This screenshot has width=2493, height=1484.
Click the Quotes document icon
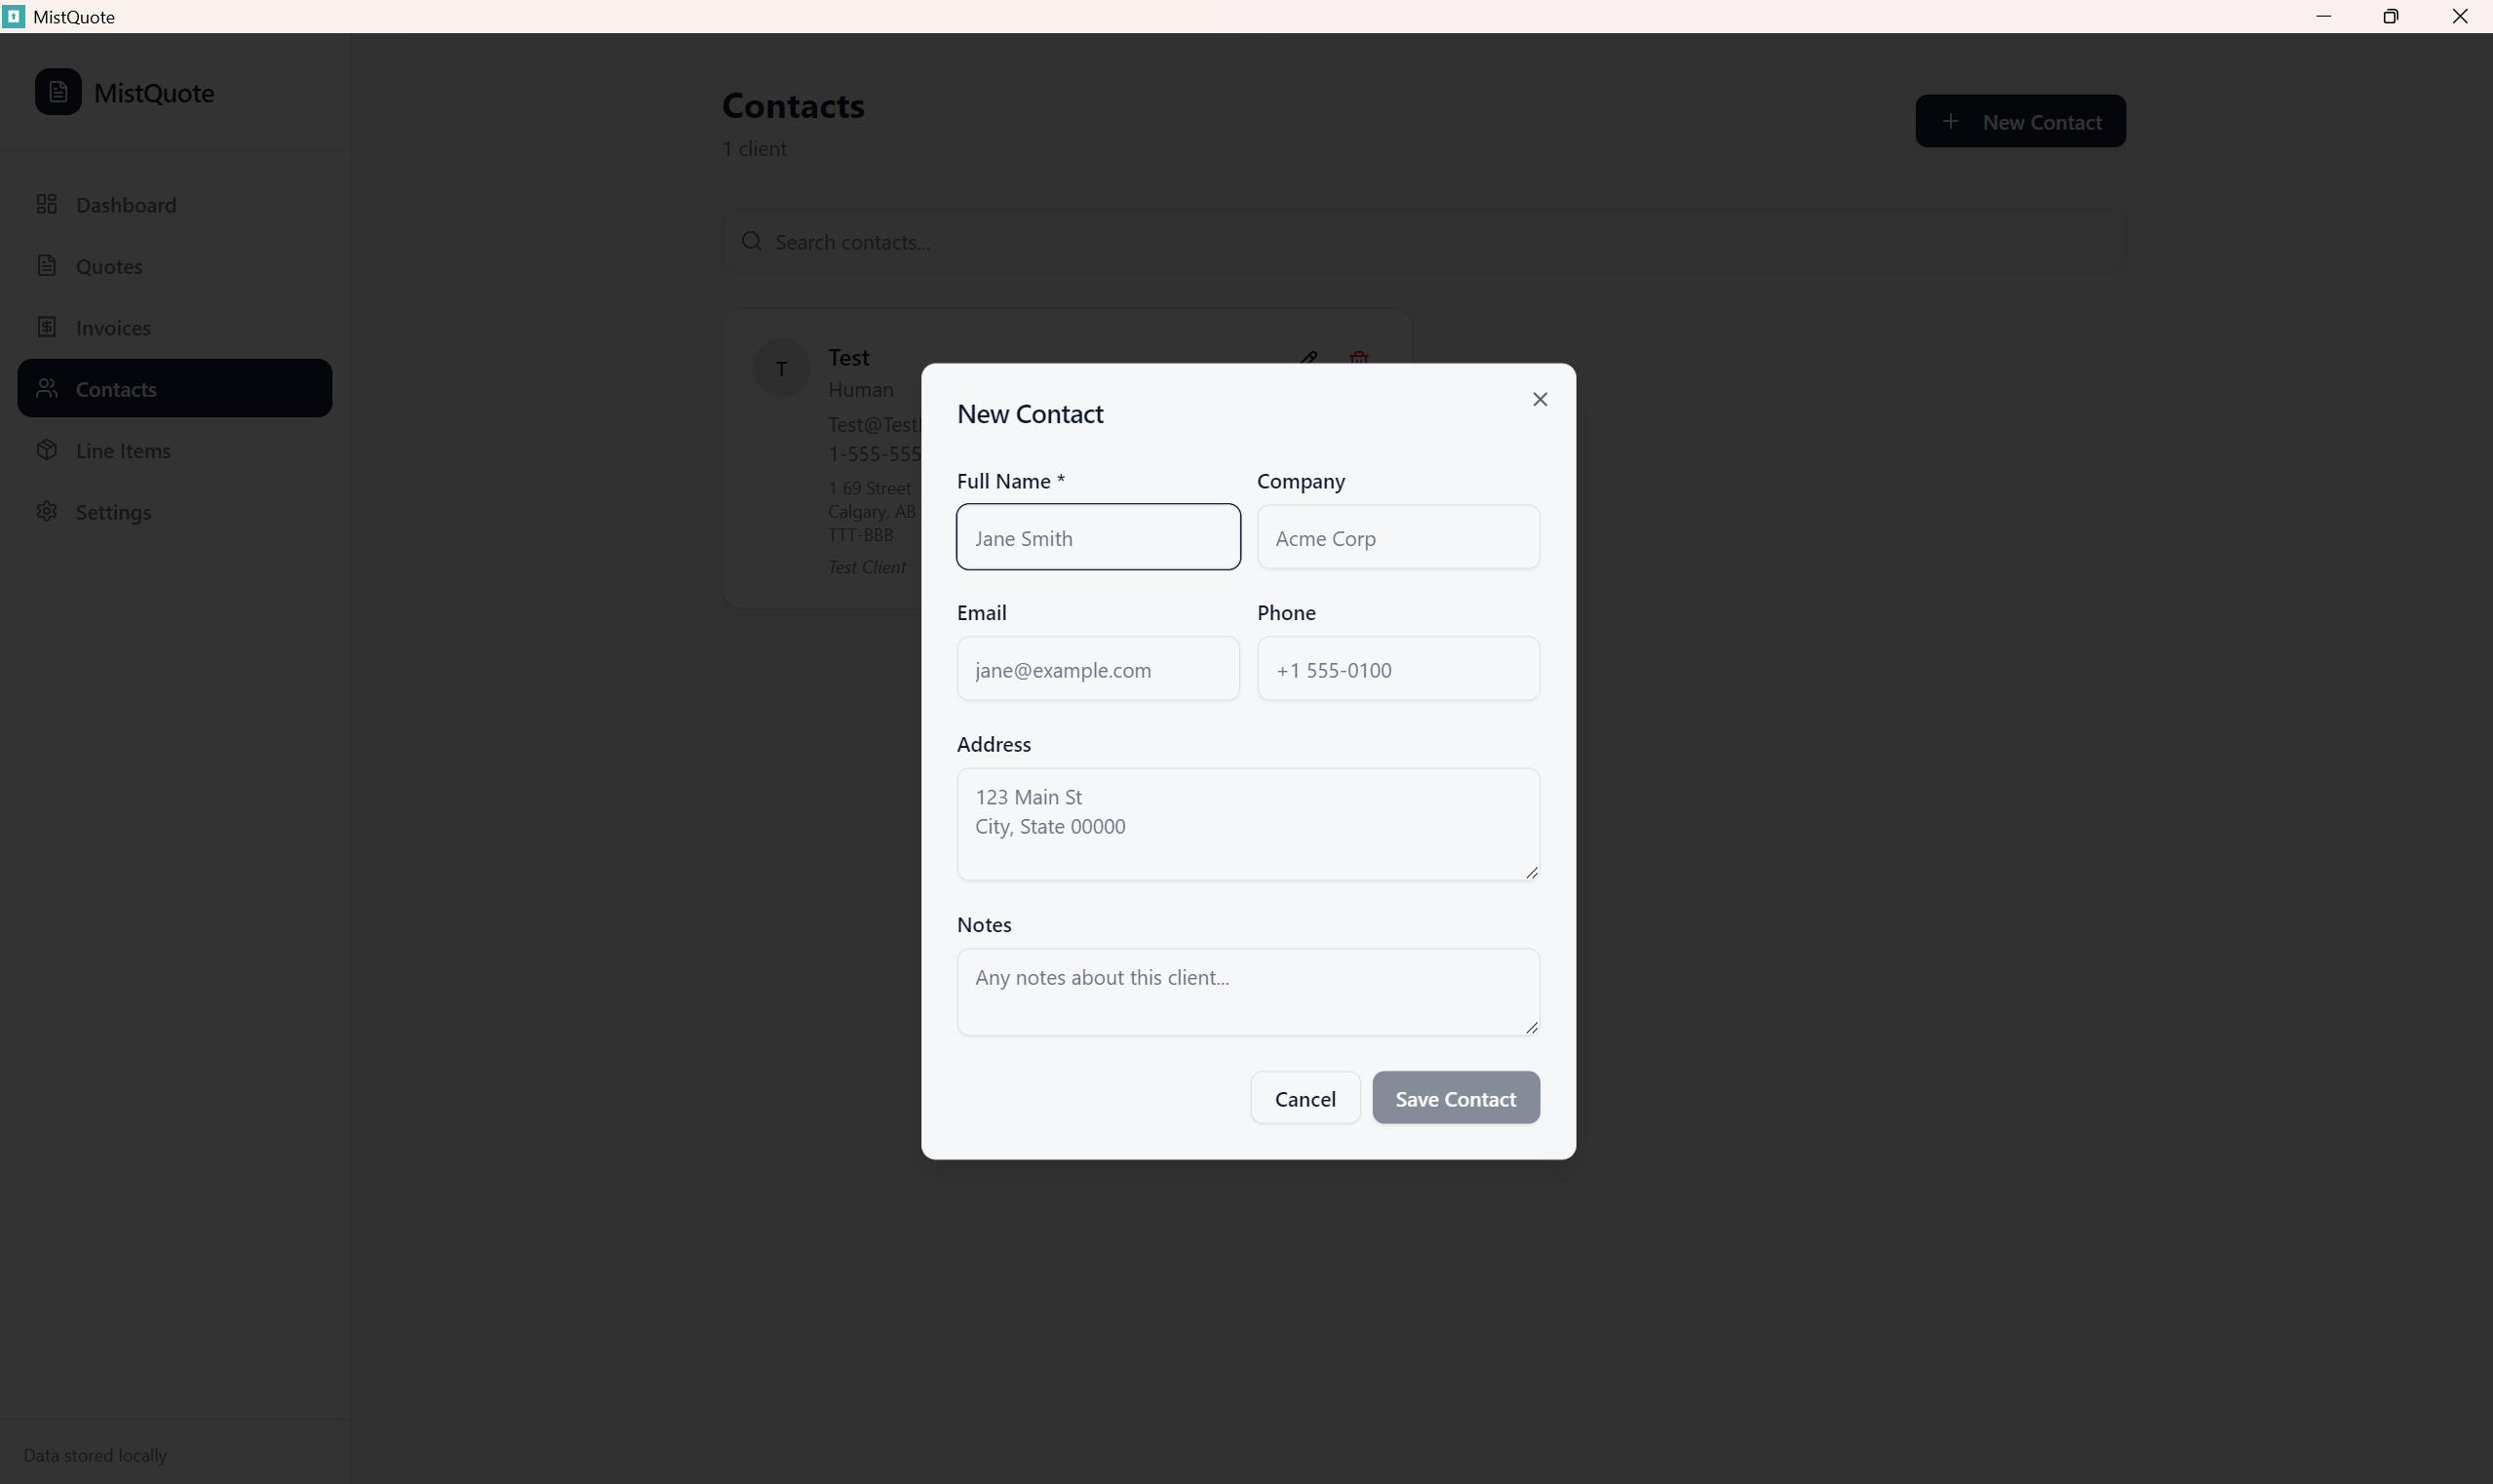tap(47, 265)
